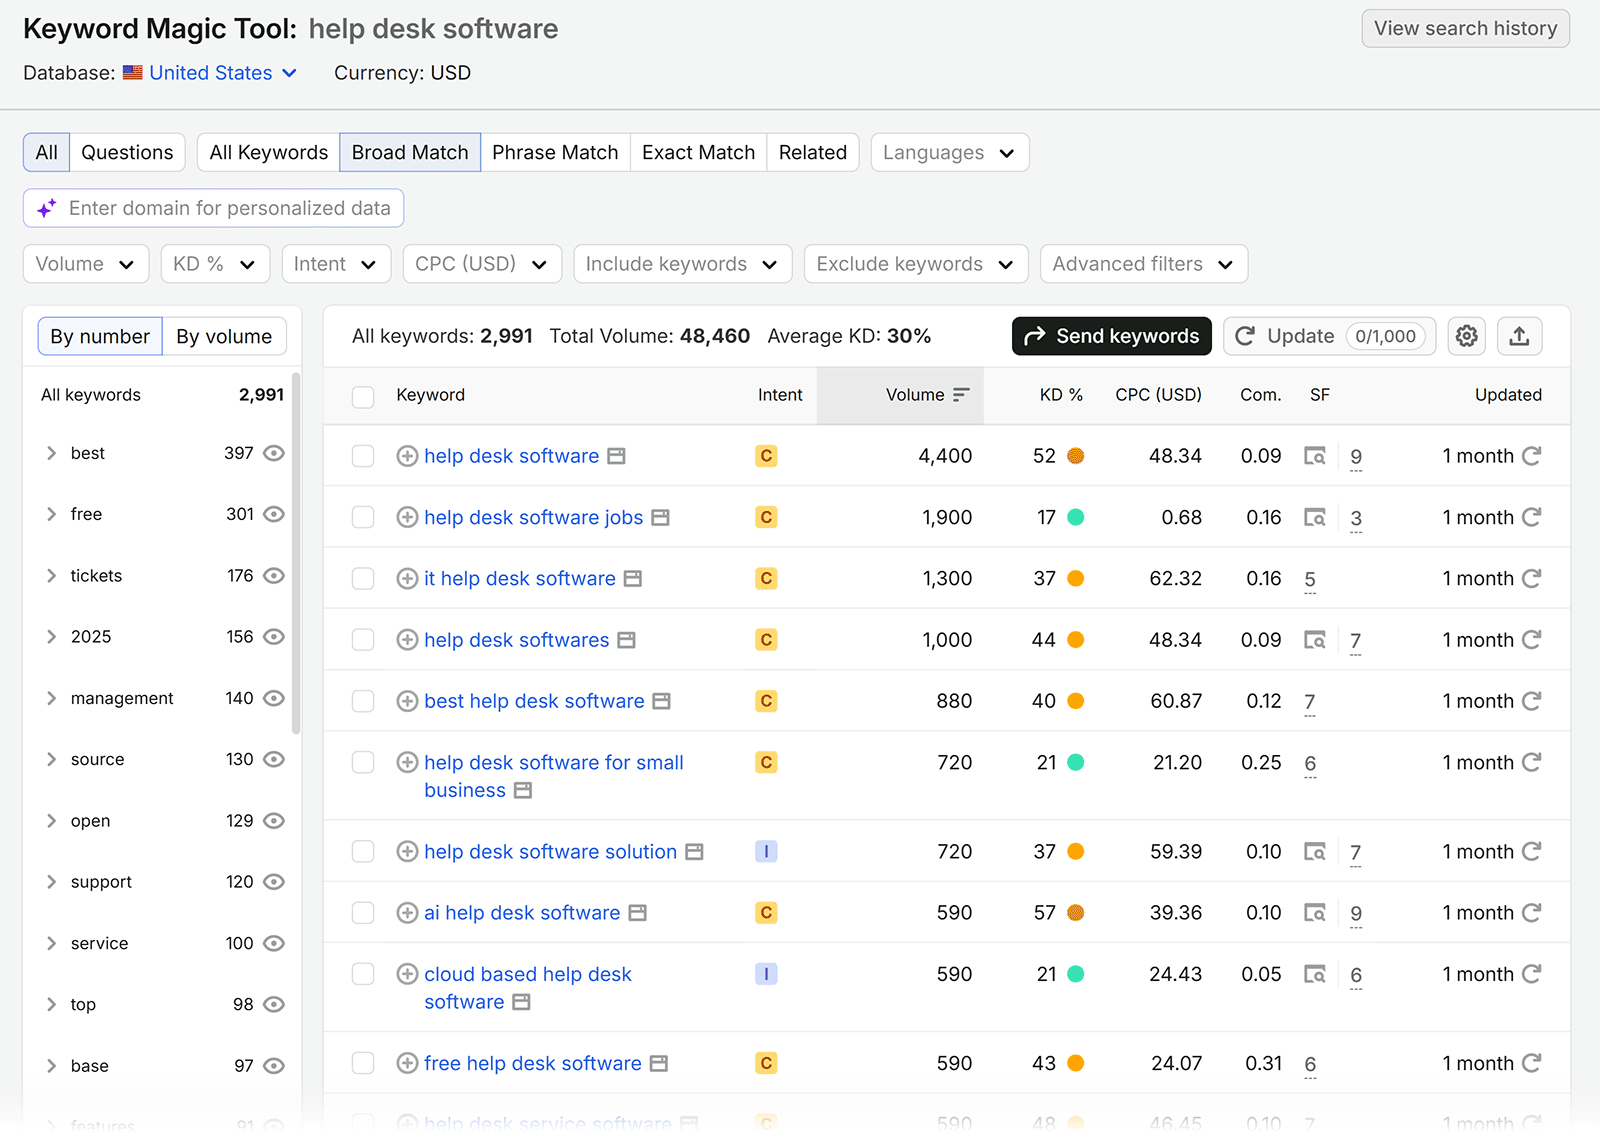Image resolution: width=1600 pixels, height=1146 pixels.
Task: Refresh 'best help desk software' row data
Action: coord(1531,701)
